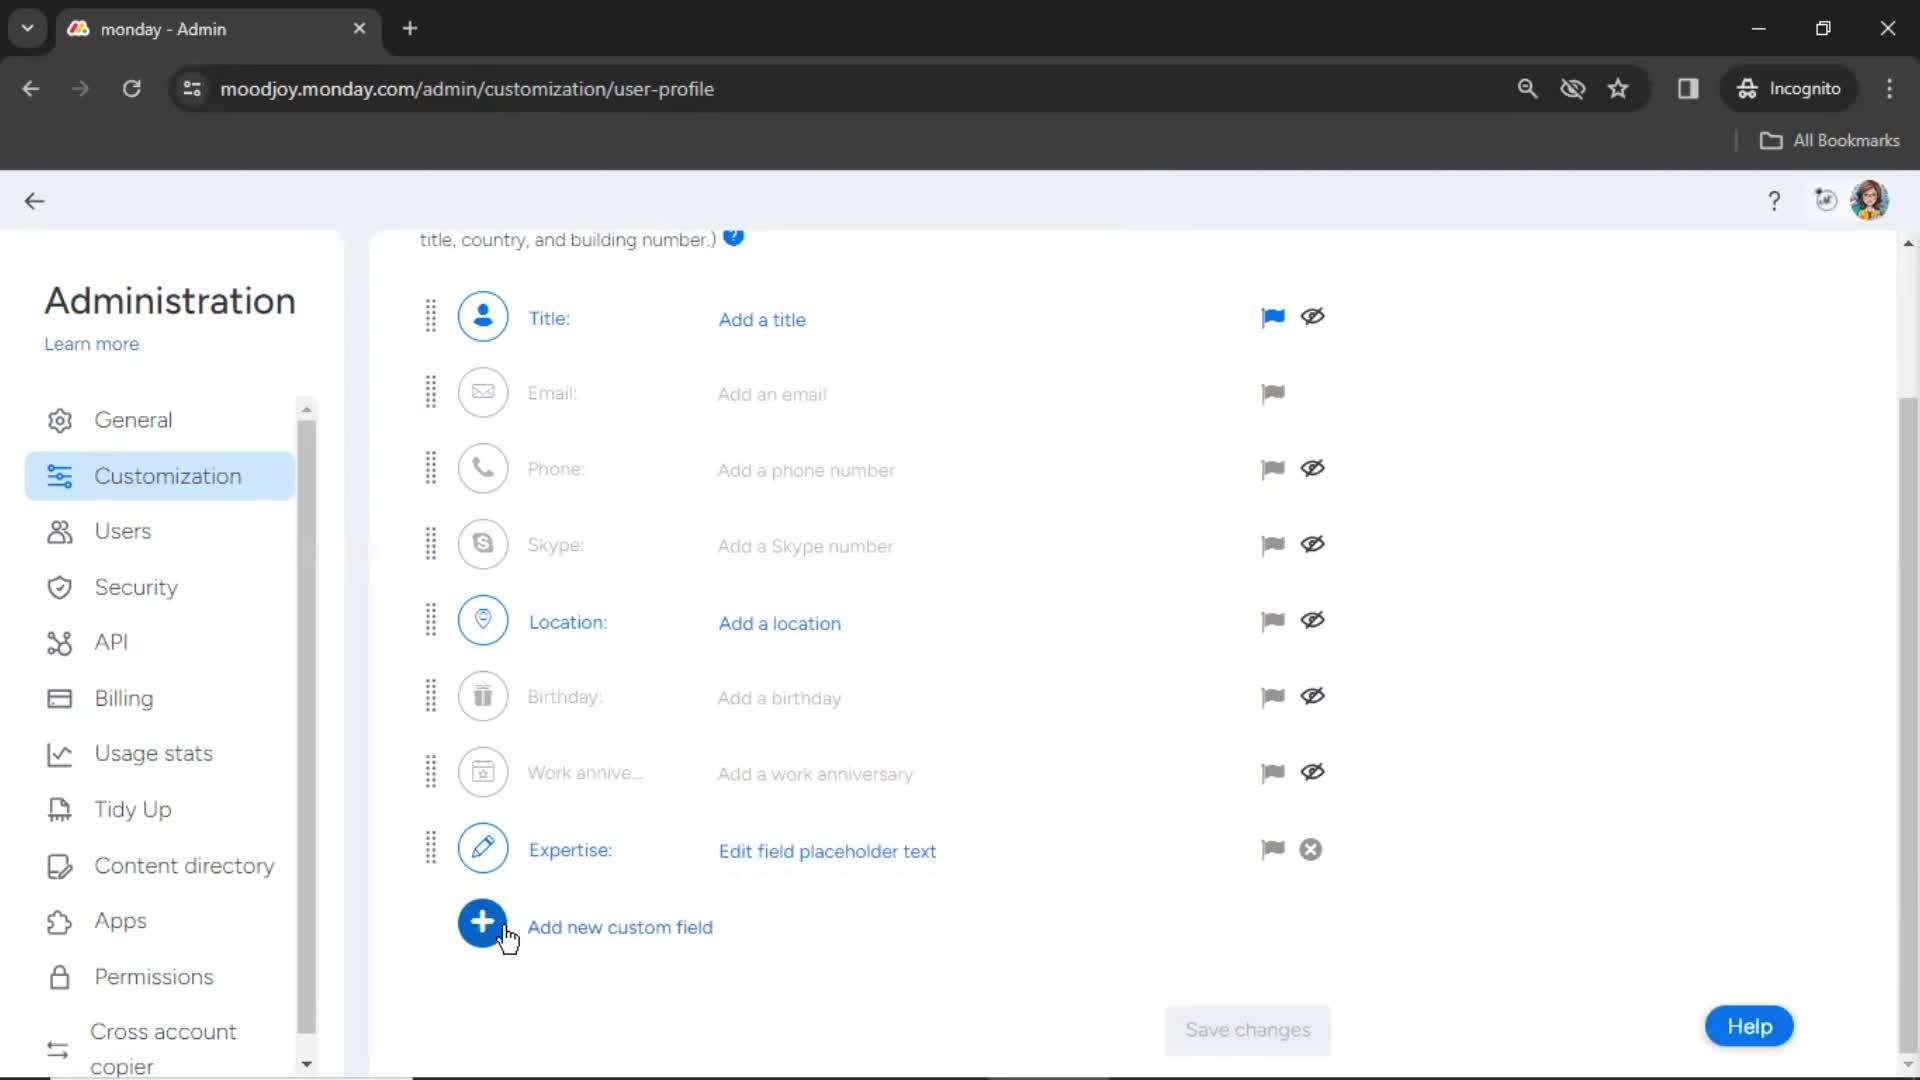This screenshot has width=1920, height=1080.
Task: Grab the drag handle for Skype row
Action: click(x=431, y=544)
